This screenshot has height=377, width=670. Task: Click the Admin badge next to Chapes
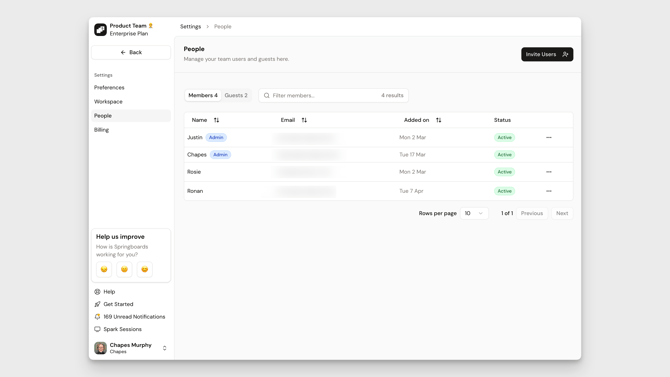(220, 155)
